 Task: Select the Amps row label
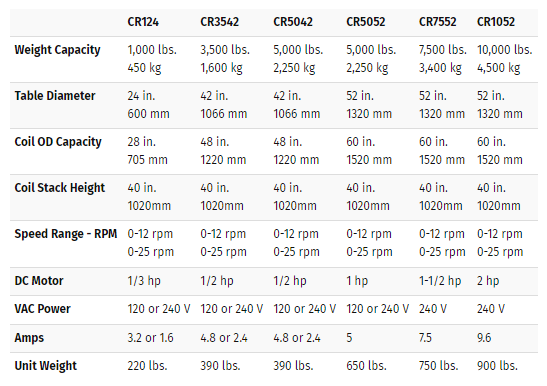pyautogui.click(x=29, y=338)
